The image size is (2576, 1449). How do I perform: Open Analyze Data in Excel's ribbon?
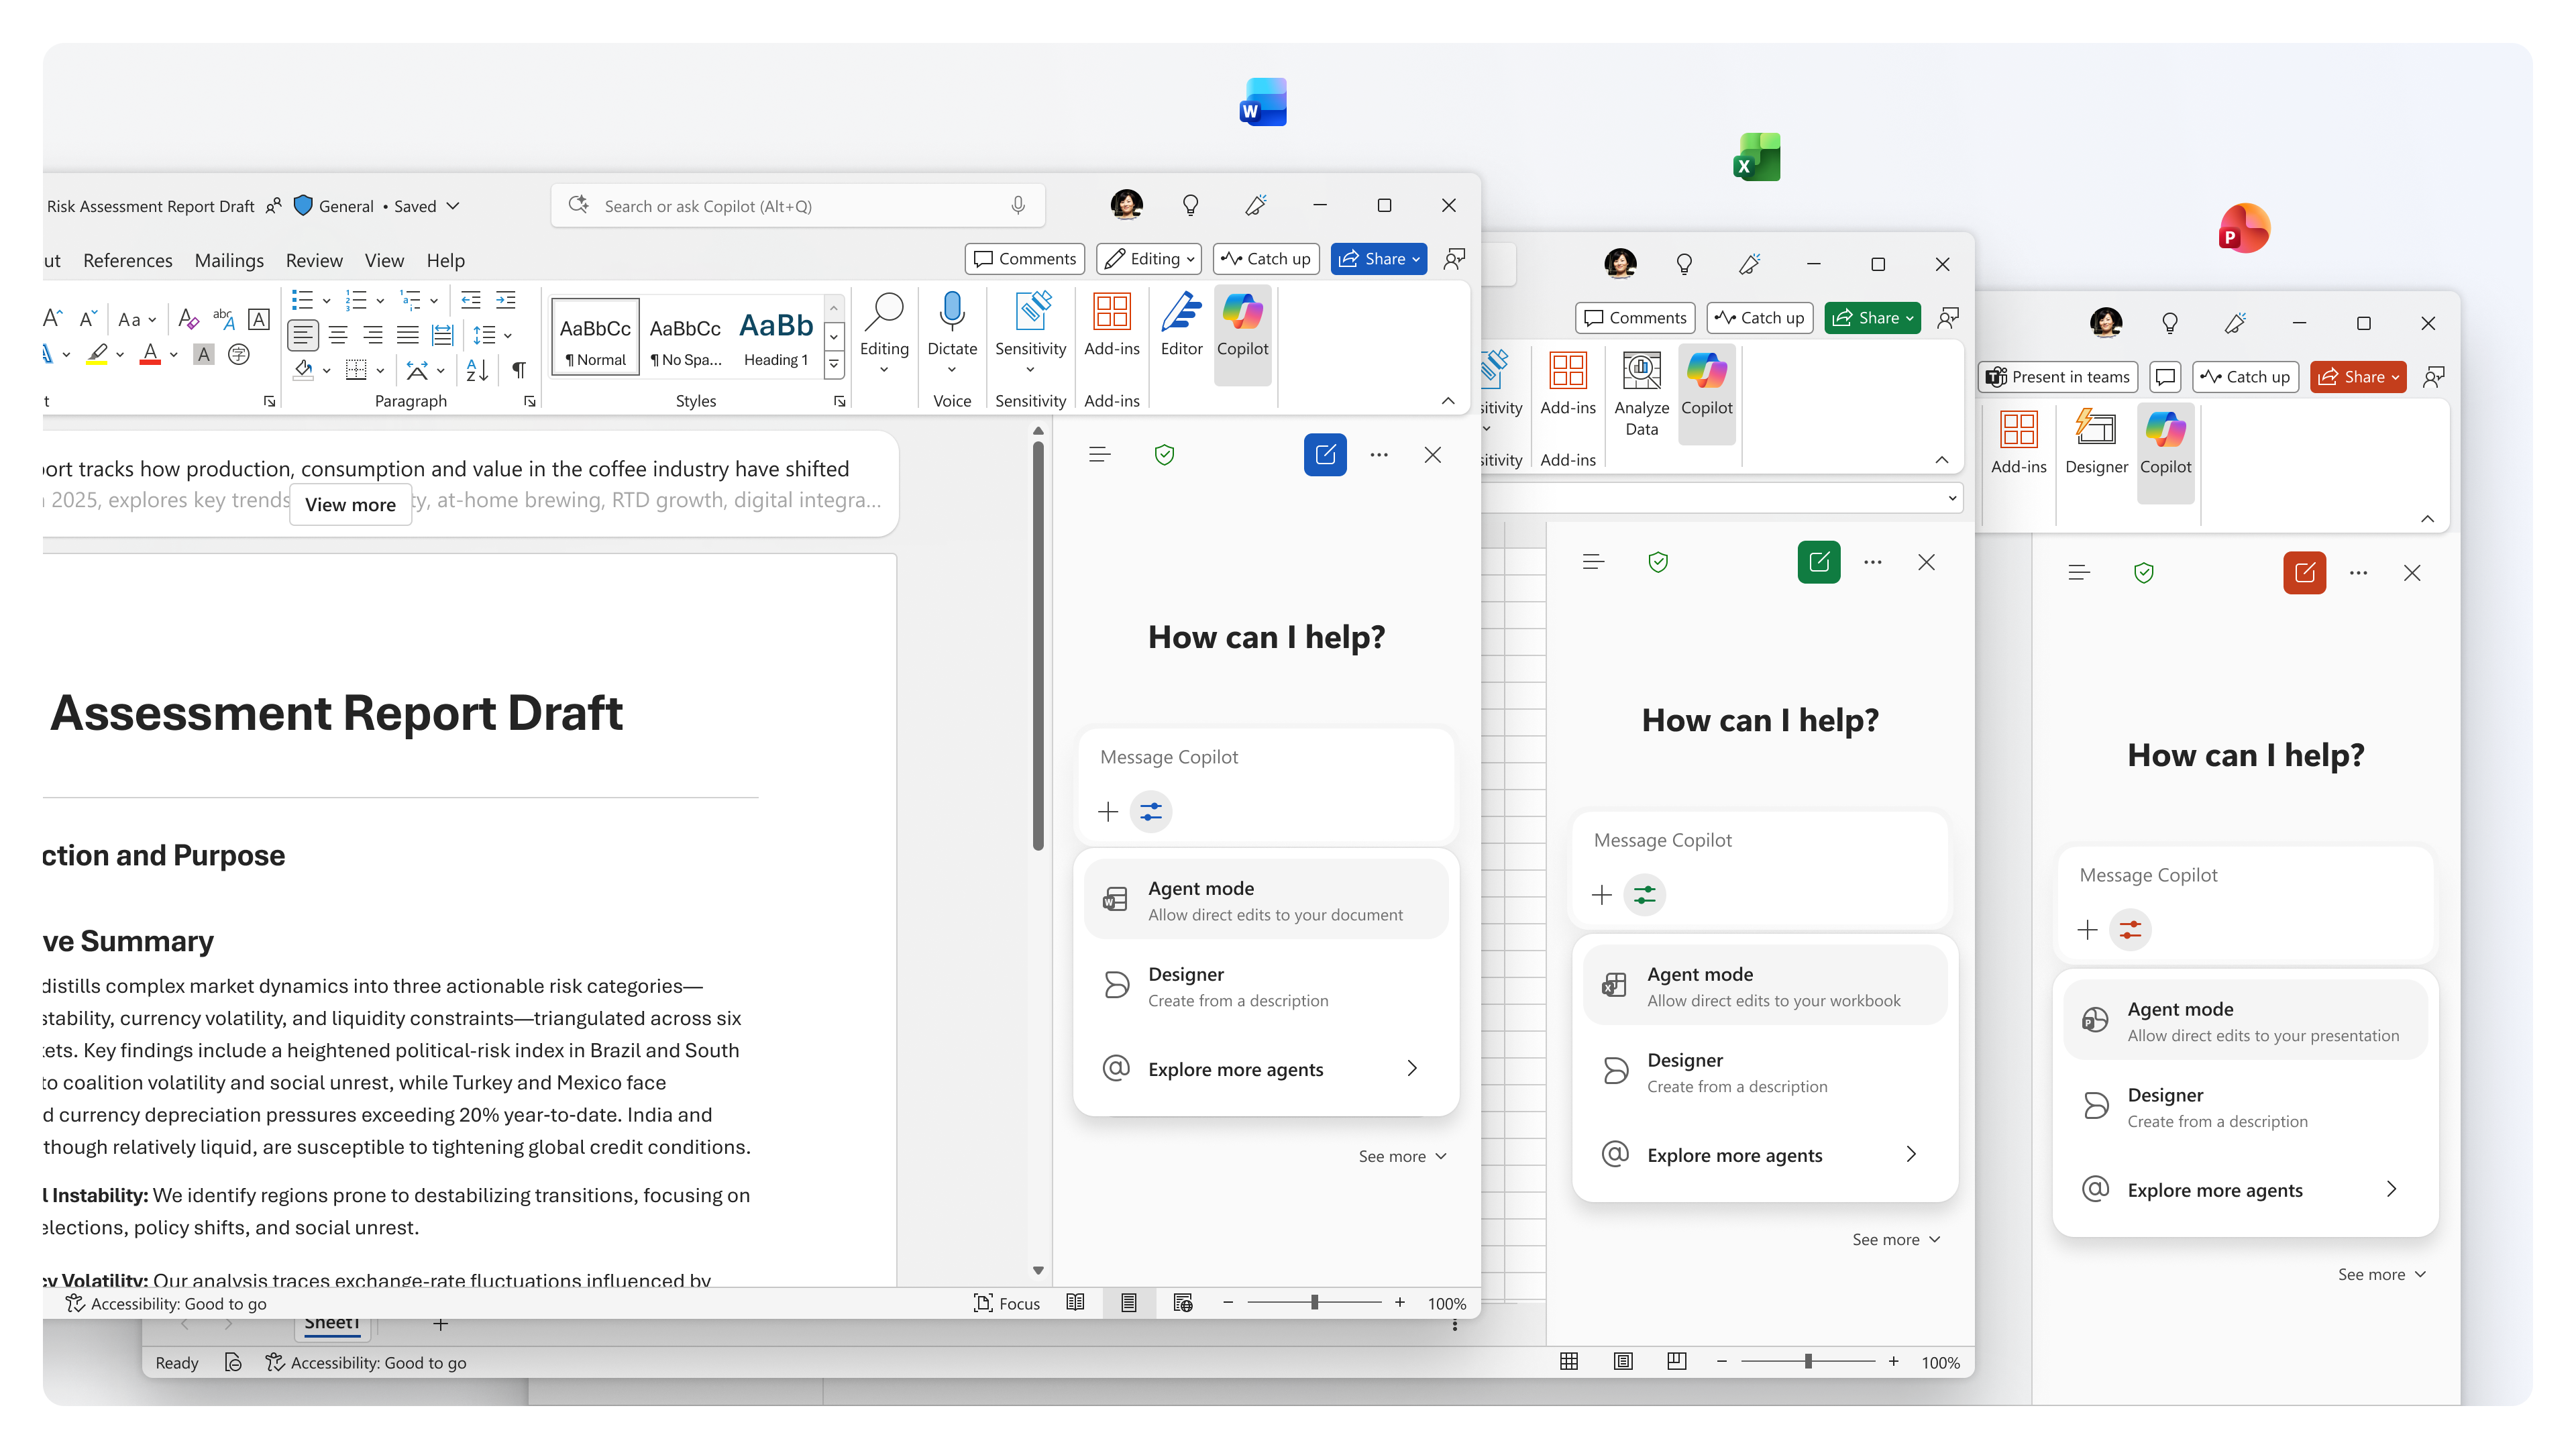1640,394
